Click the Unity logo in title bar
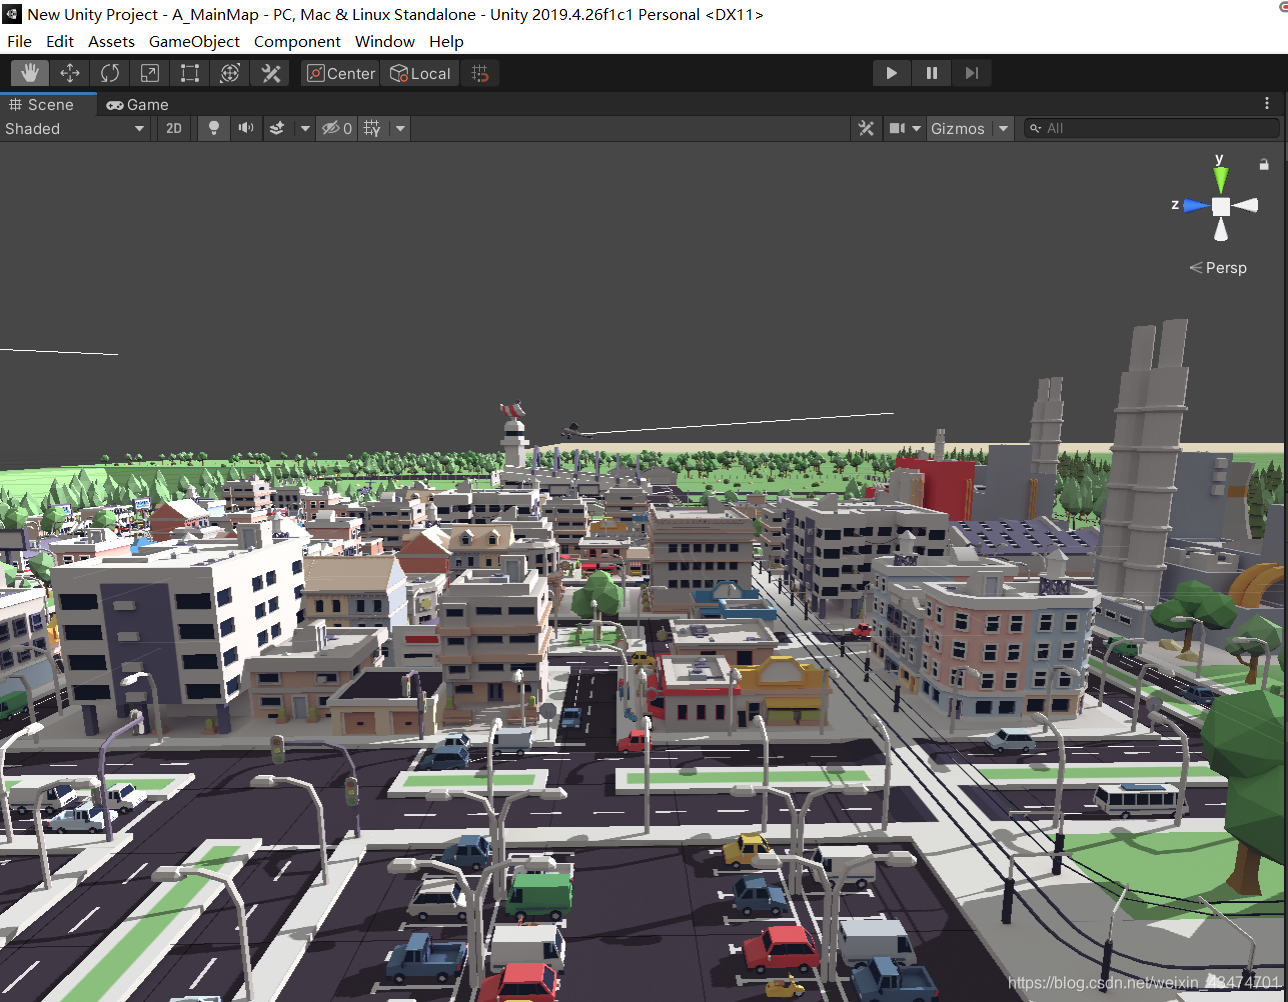 12,14
